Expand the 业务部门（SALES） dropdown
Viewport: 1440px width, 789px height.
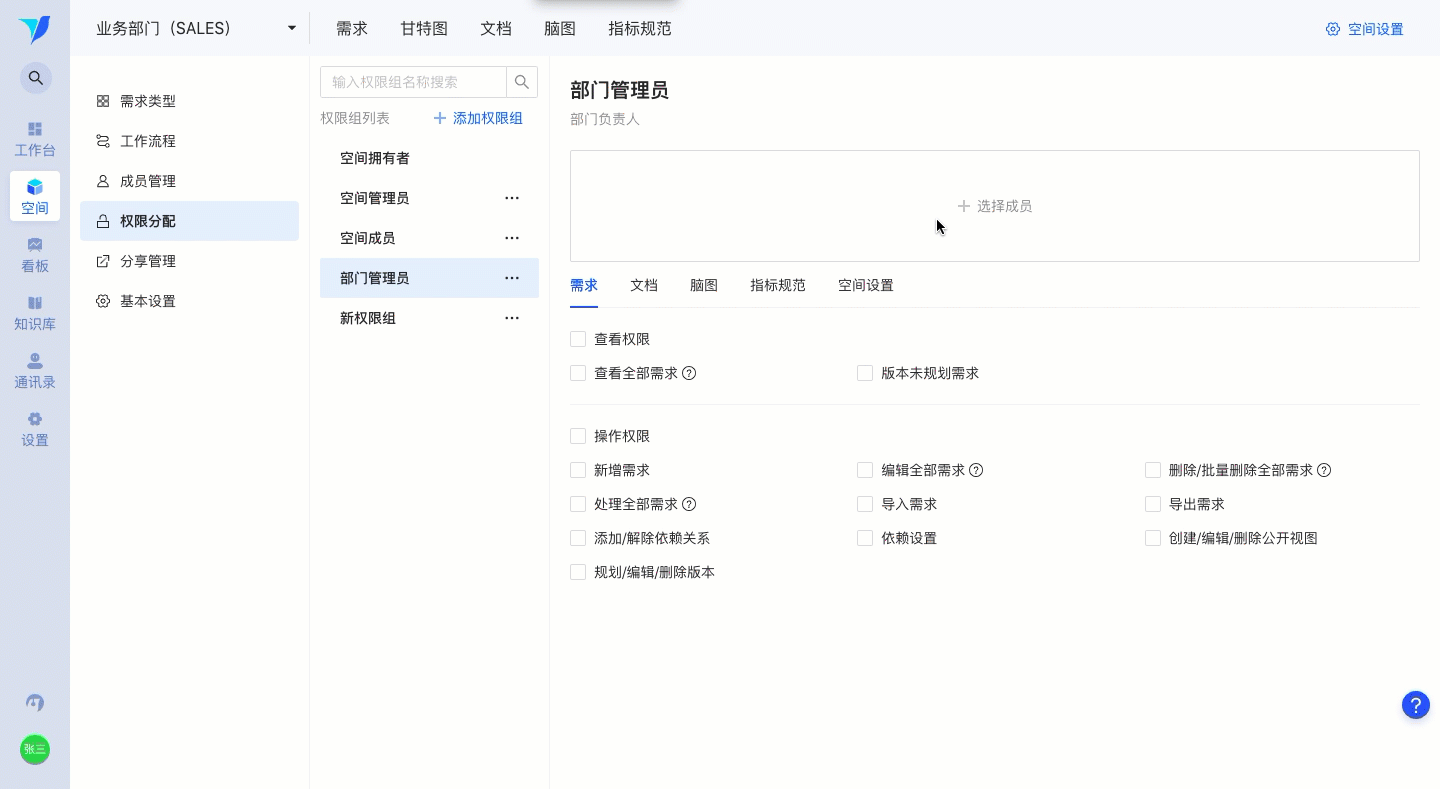pyautogui.click(x=291, y=28)
